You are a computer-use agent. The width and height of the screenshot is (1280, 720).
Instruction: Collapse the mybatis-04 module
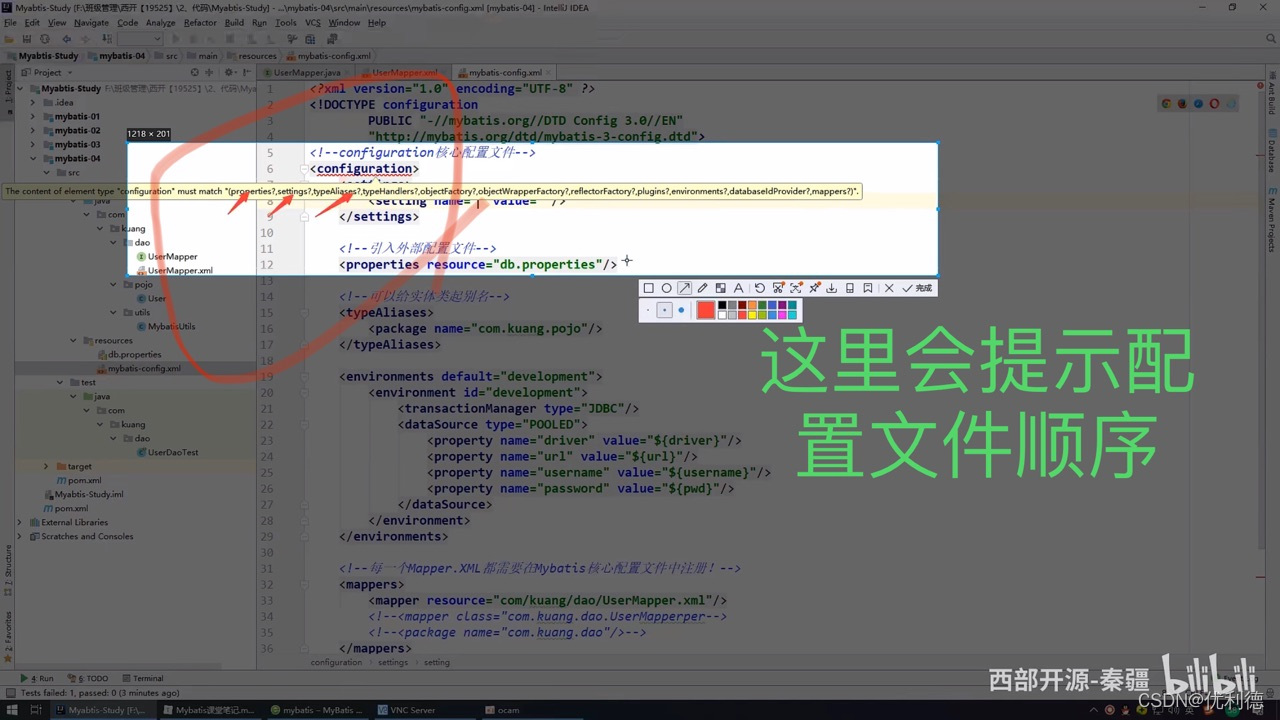(33, 158)
